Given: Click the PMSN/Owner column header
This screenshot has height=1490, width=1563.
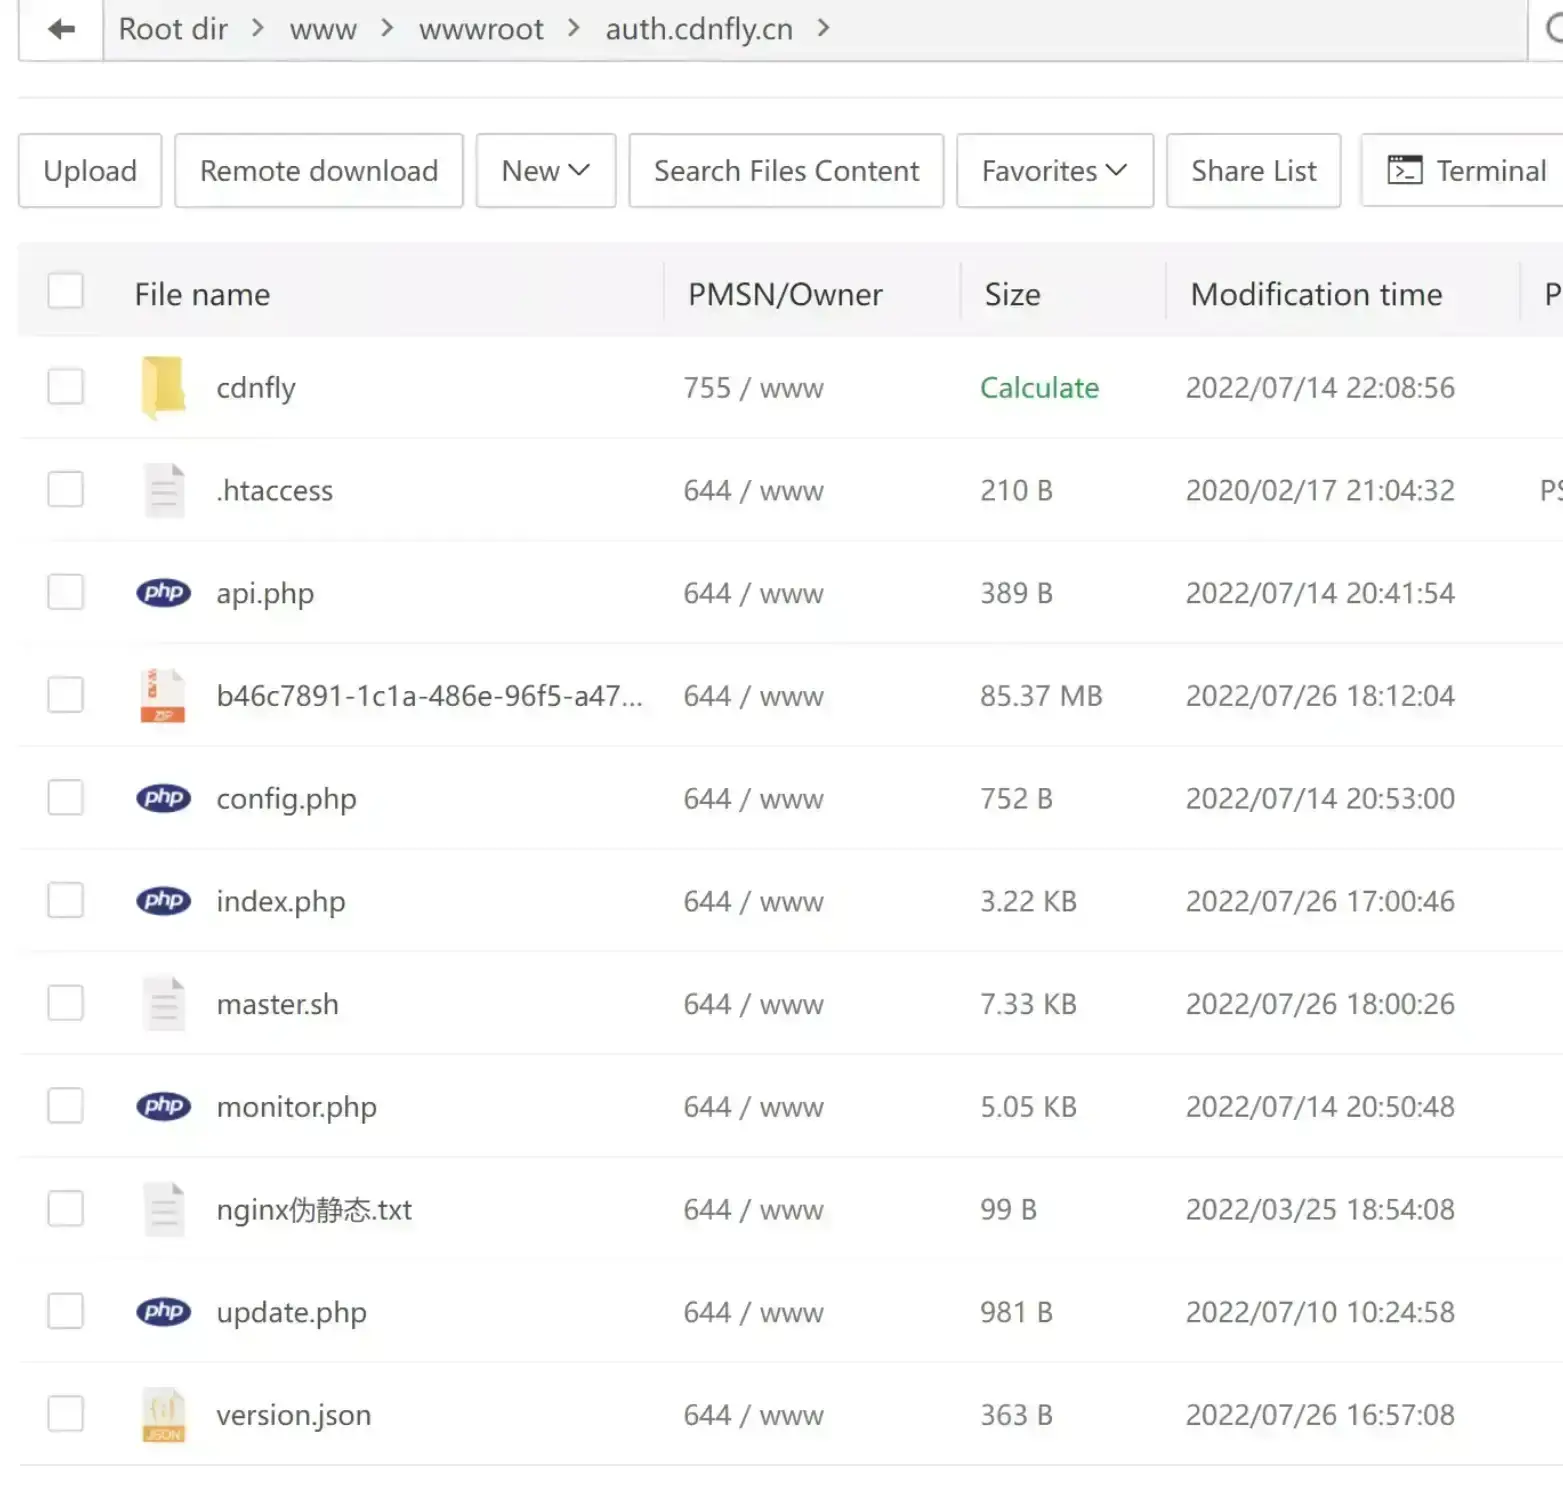Looking at the screenshot, I should tap(785, 294).
